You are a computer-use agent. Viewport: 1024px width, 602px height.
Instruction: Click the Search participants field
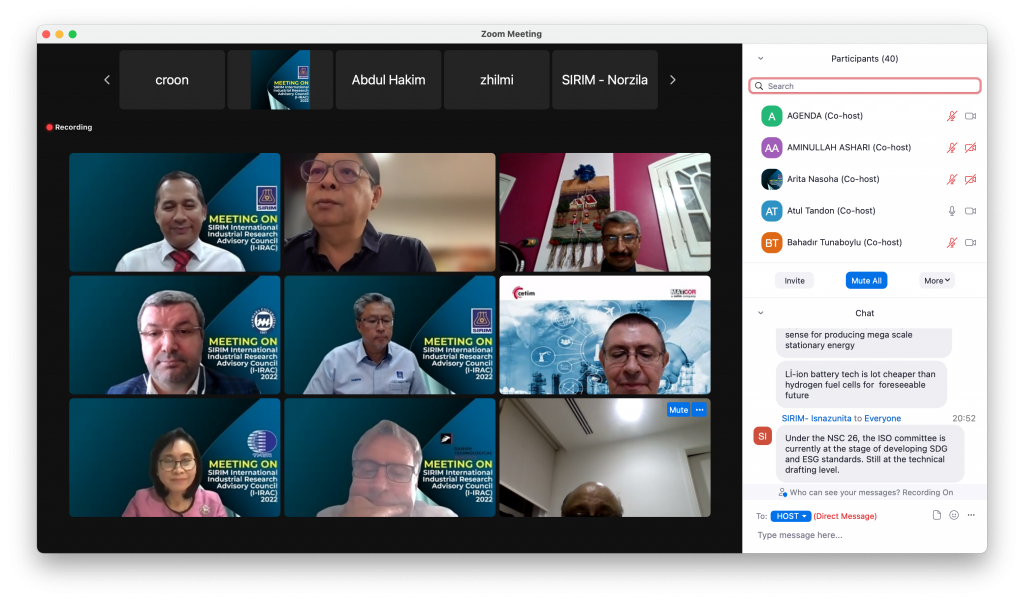pos(865,86)
